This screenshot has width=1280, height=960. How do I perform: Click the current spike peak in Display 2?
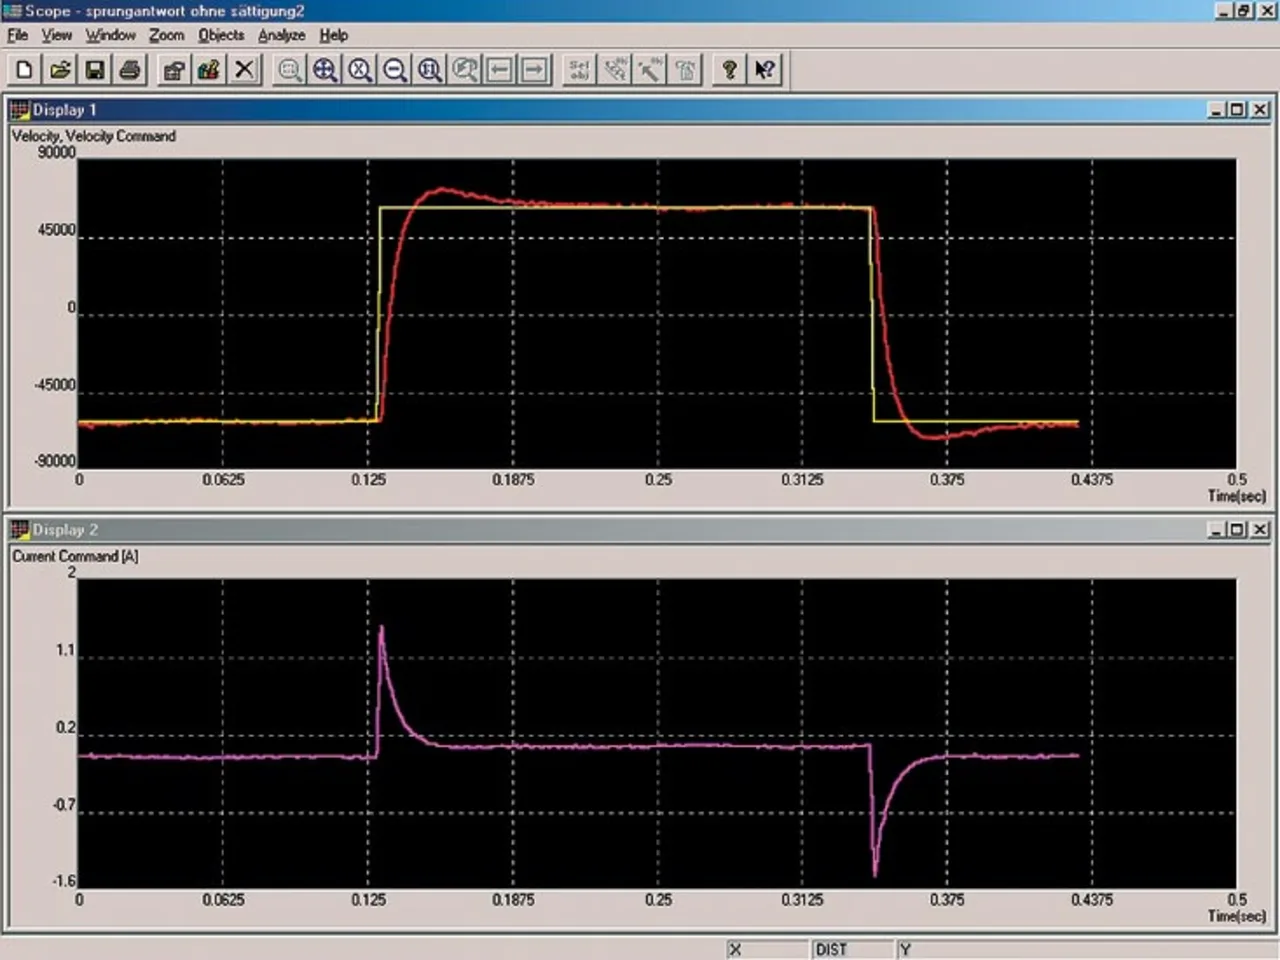pos(381,629)
